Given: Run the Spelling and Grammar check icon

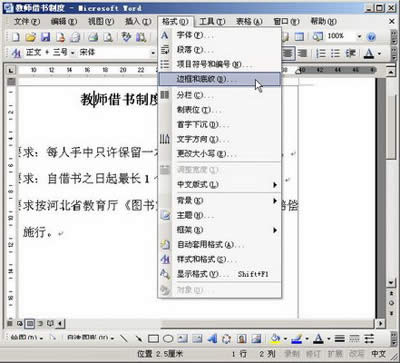Looking at the screenshot, I should 126,37.
